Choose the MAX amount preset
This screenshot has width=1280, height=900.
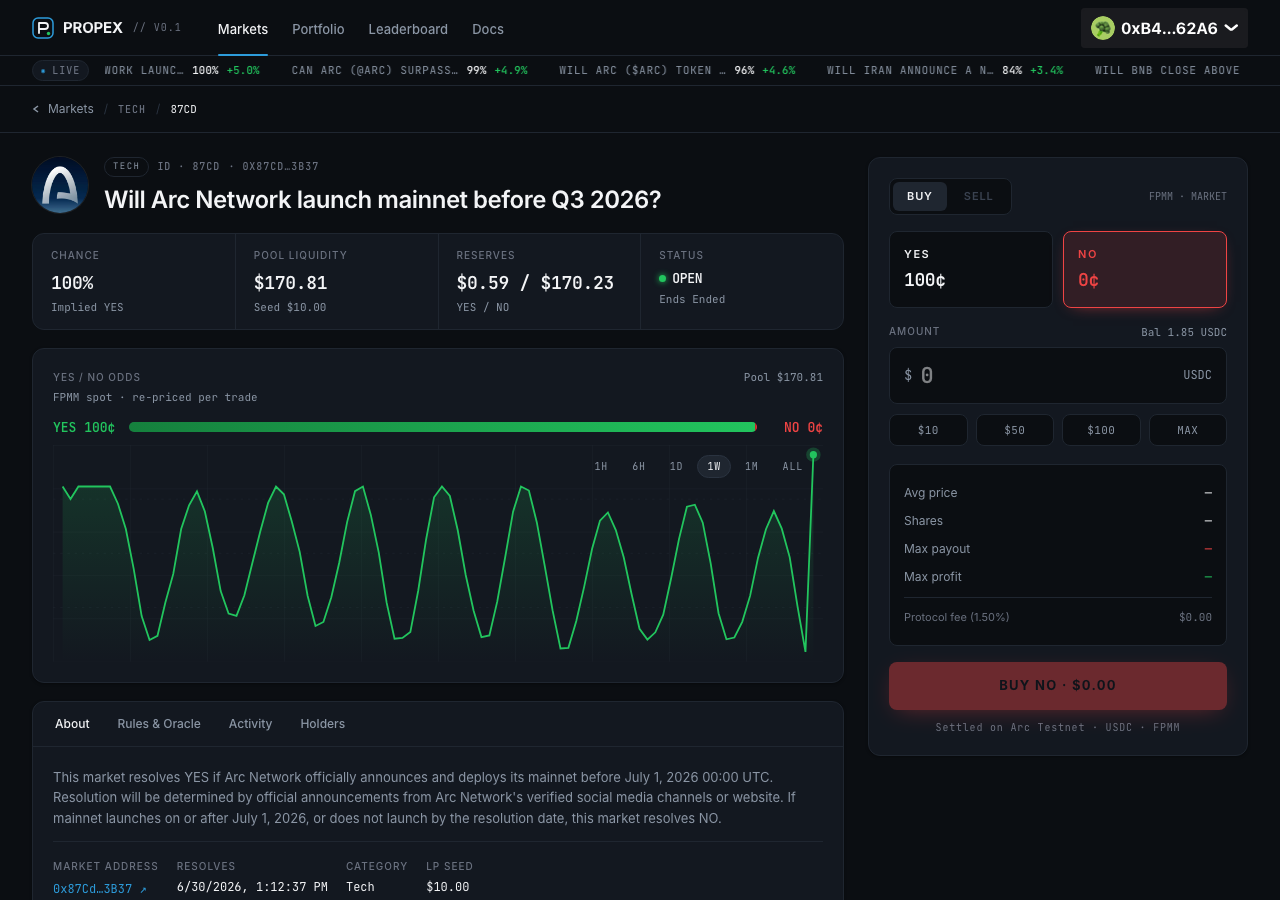[1188, 430]
